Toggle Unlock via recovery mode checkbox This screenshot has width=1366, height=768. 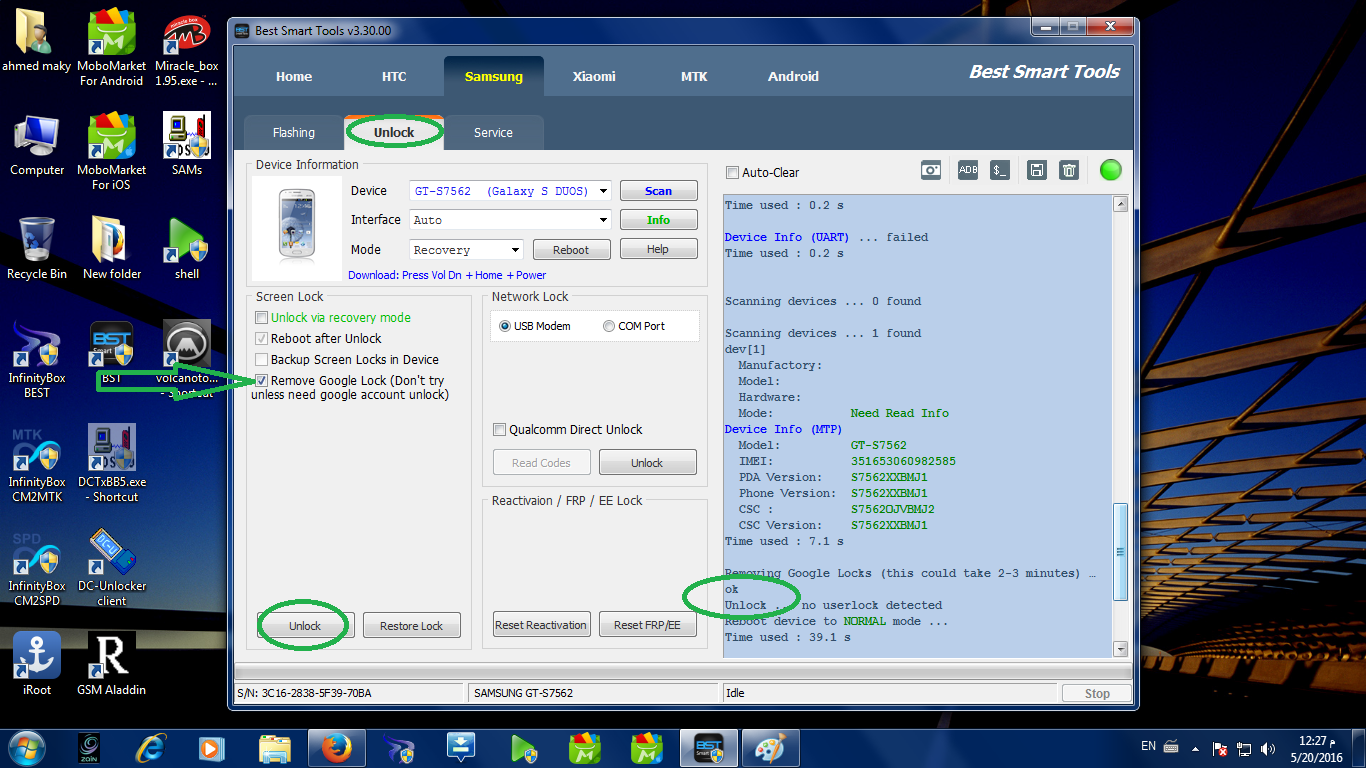(262, 317)
